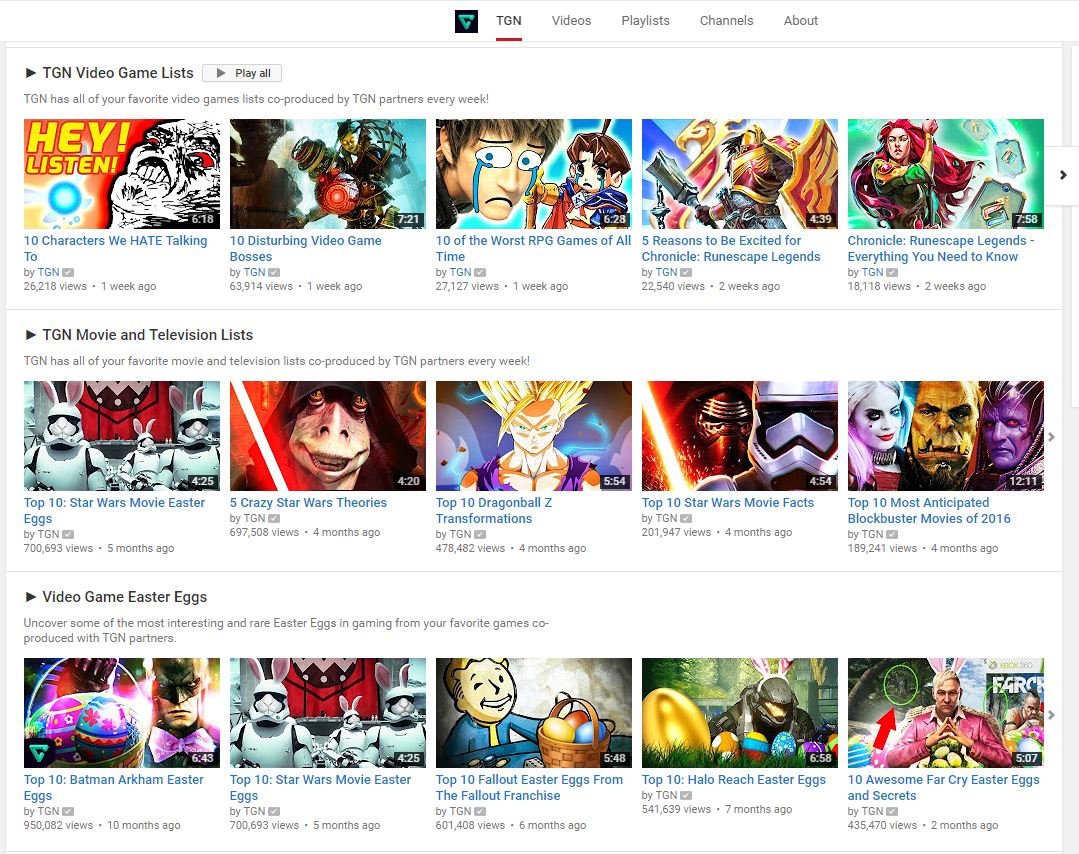Image resolution: width=1079 pixels, height=854 pixels.
Task: Click title Top 10: Halo Reach Easter Eggs
Action: (734, 780)
